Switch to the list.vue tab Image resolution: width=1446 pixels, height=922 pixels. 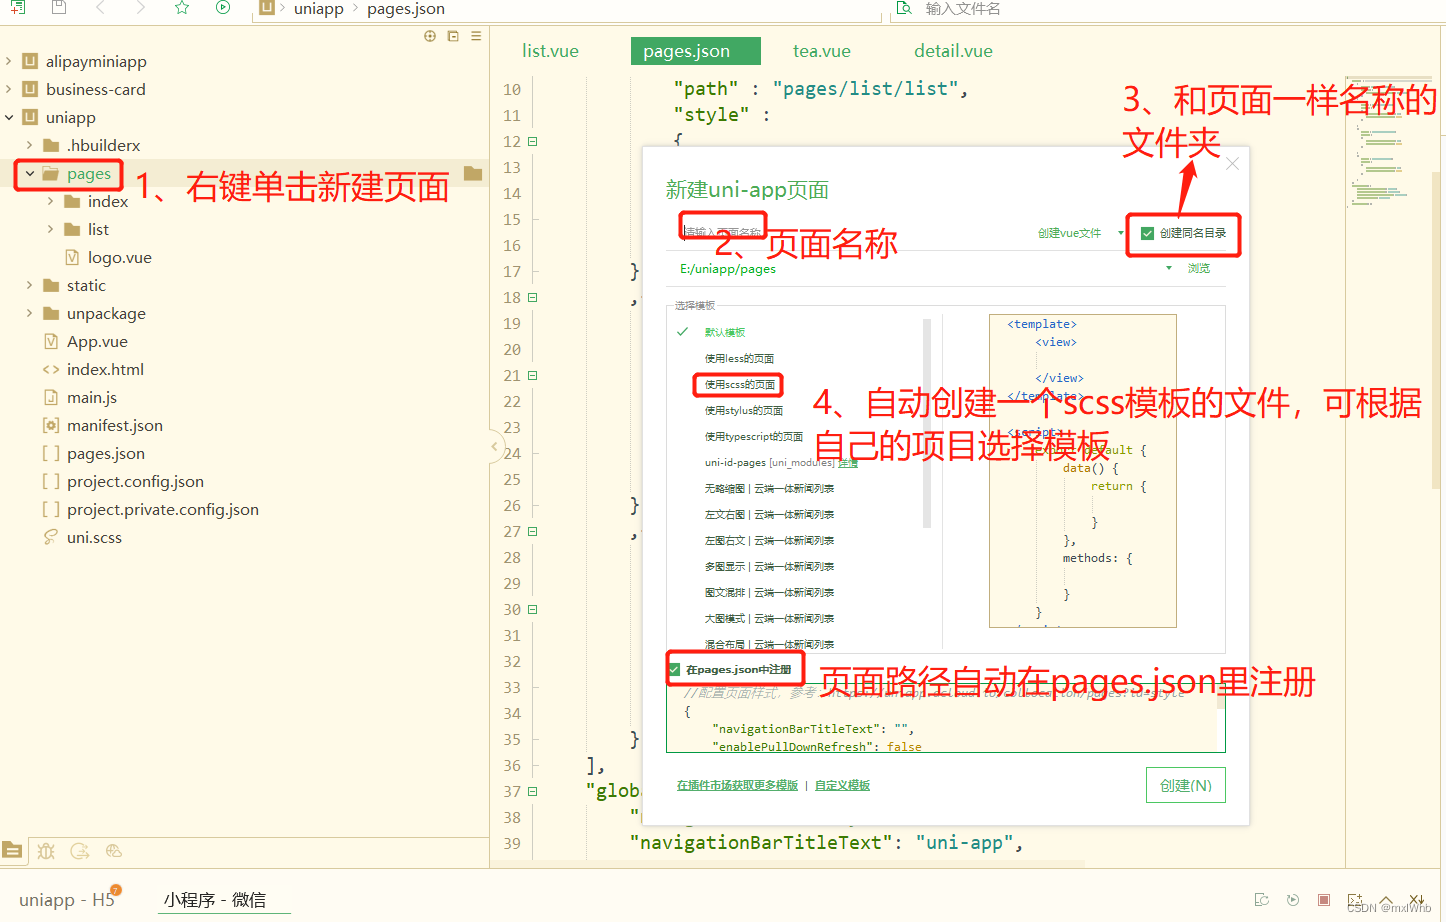pos(550,51)
